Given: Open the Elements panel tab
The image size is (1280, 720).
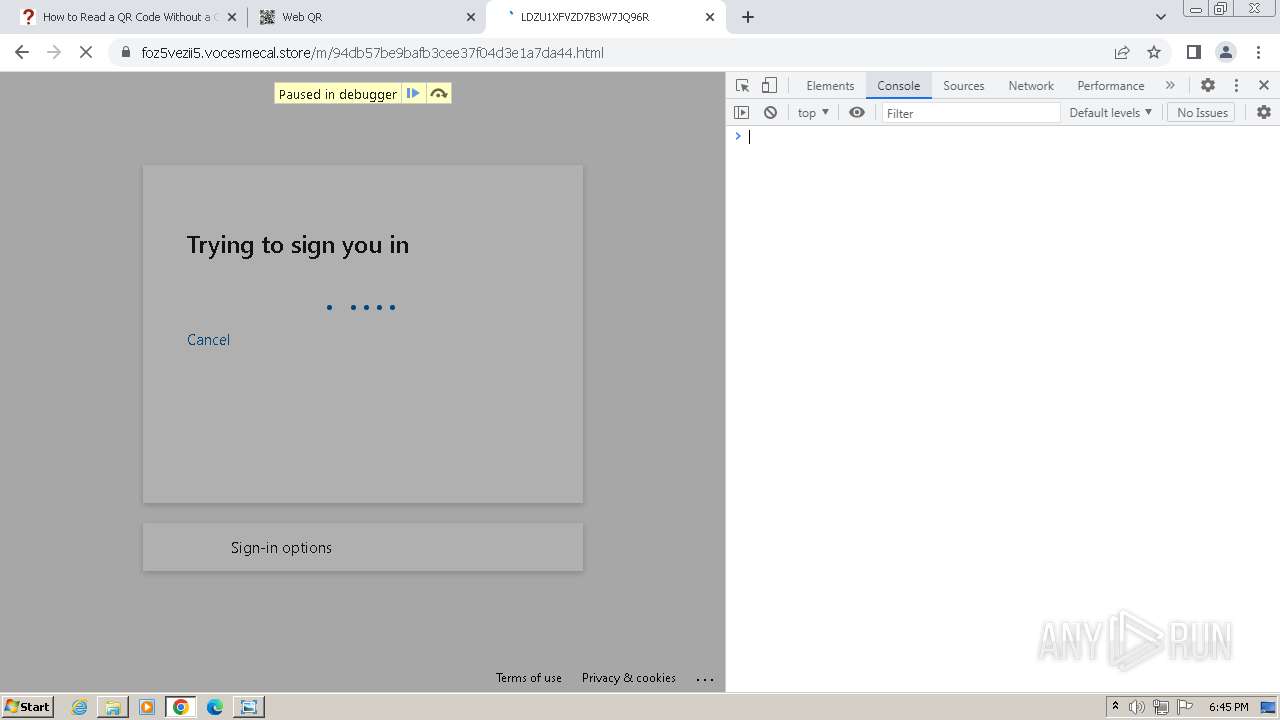Looking at the screenshot, I should pyautogui.click(x=830, y=86).
